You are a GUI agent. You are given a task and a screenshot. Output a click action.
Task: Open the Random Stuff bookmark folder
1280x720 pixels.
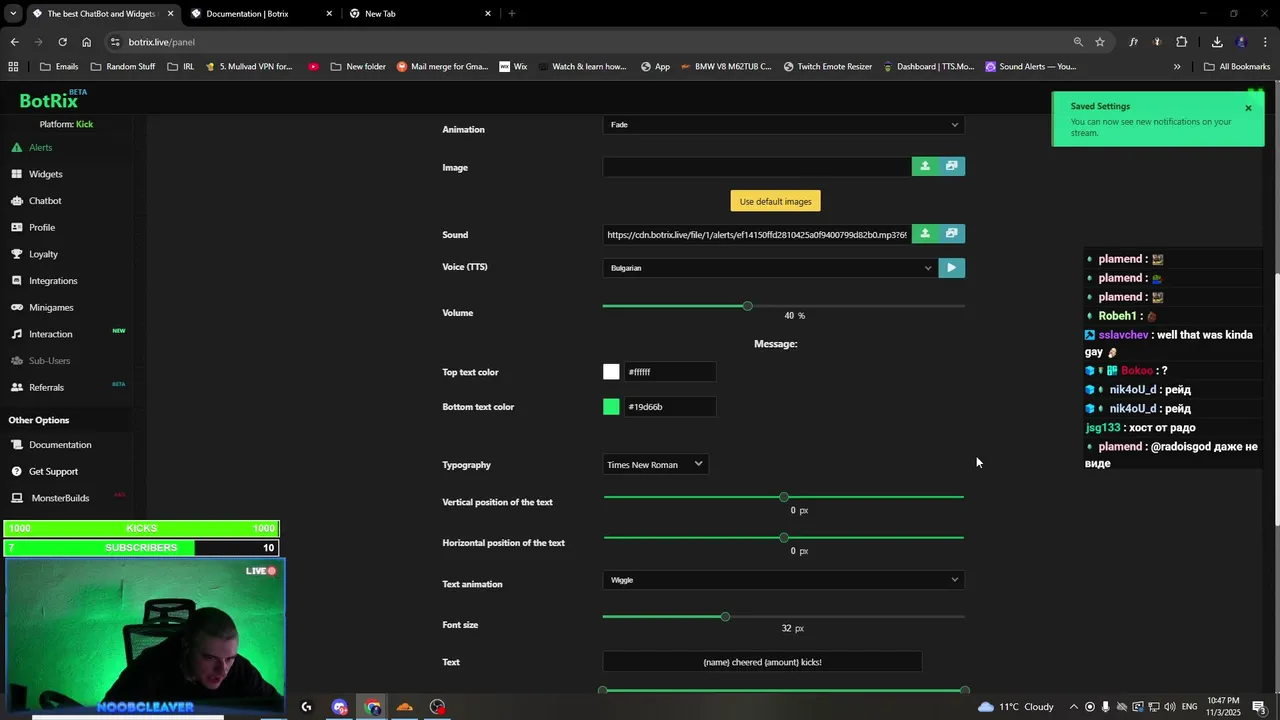pos(123,67)
